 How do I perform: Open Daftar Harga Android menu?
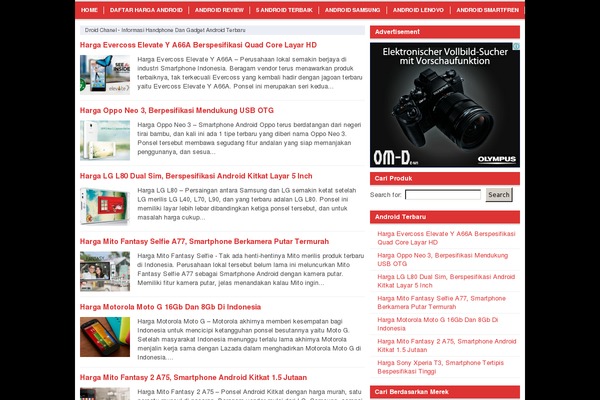pos(146,10)
